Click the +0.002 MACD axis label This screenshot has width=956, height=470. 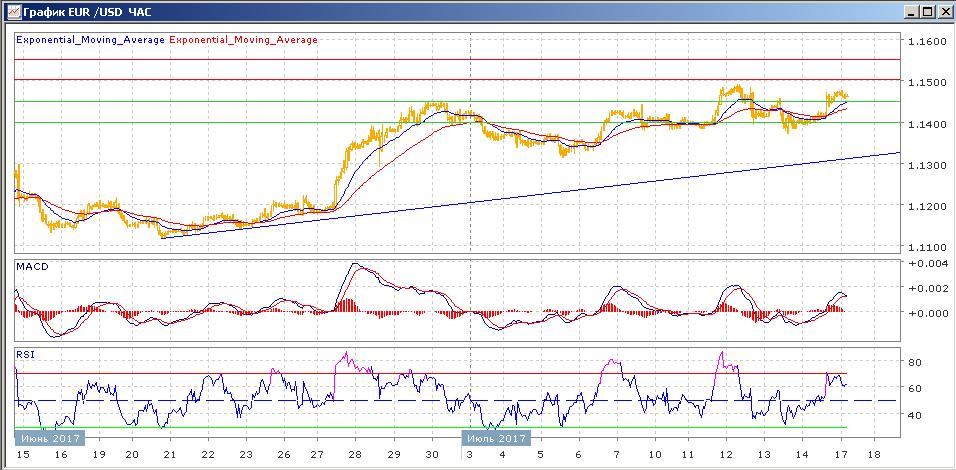point(927,288)
